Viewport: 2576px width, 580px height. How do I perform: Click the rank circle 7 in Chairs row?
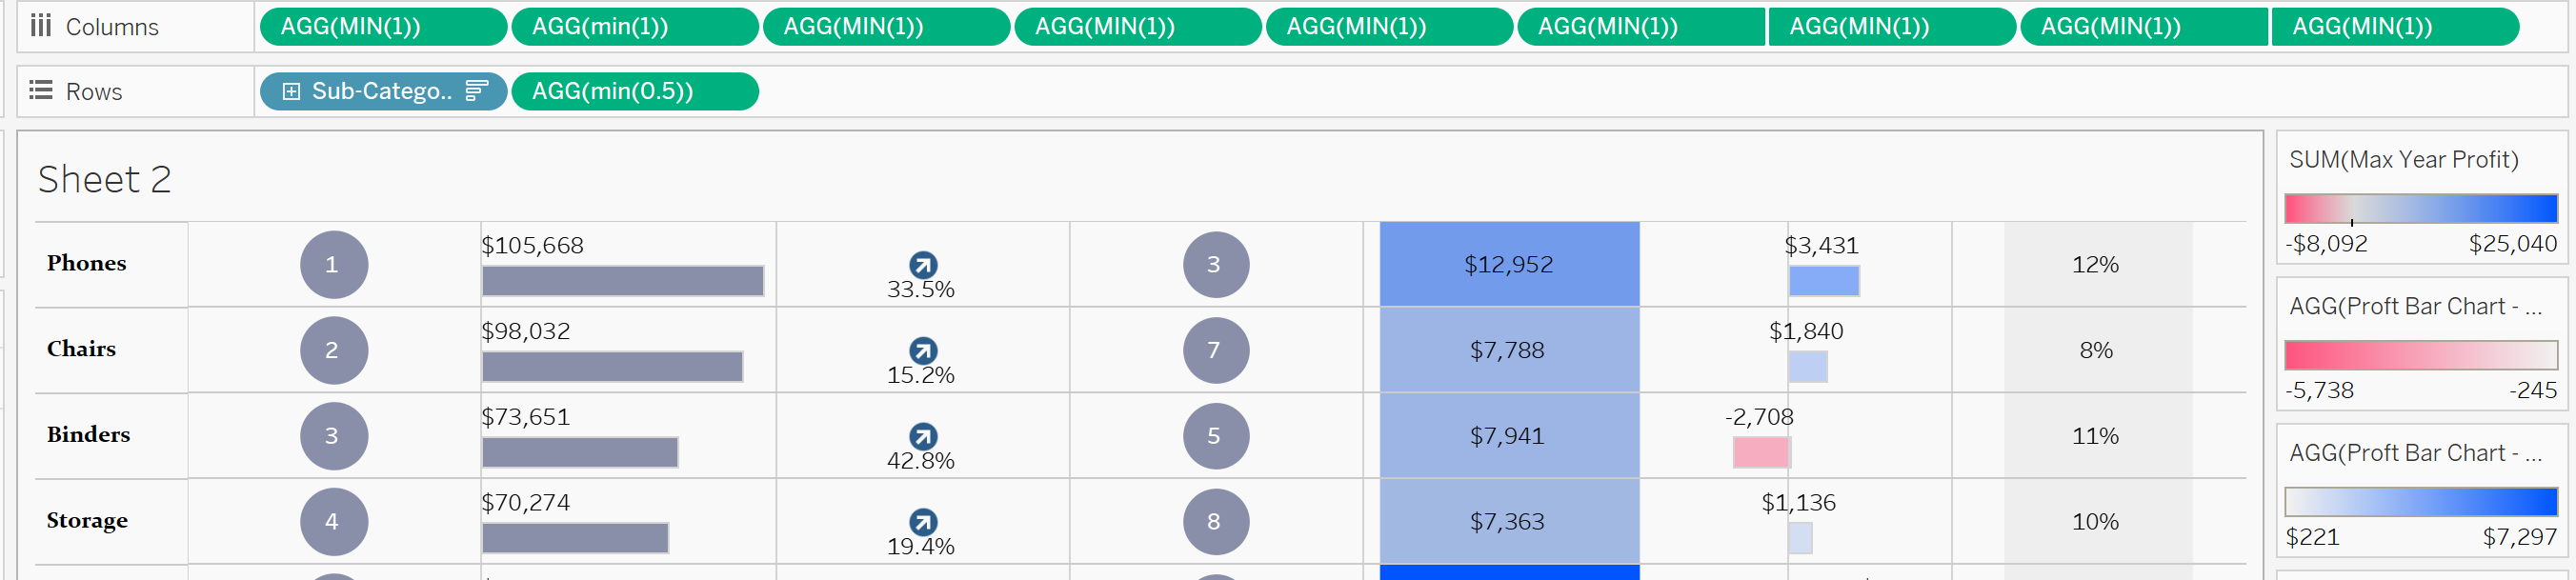click(x=1215, y=351)
